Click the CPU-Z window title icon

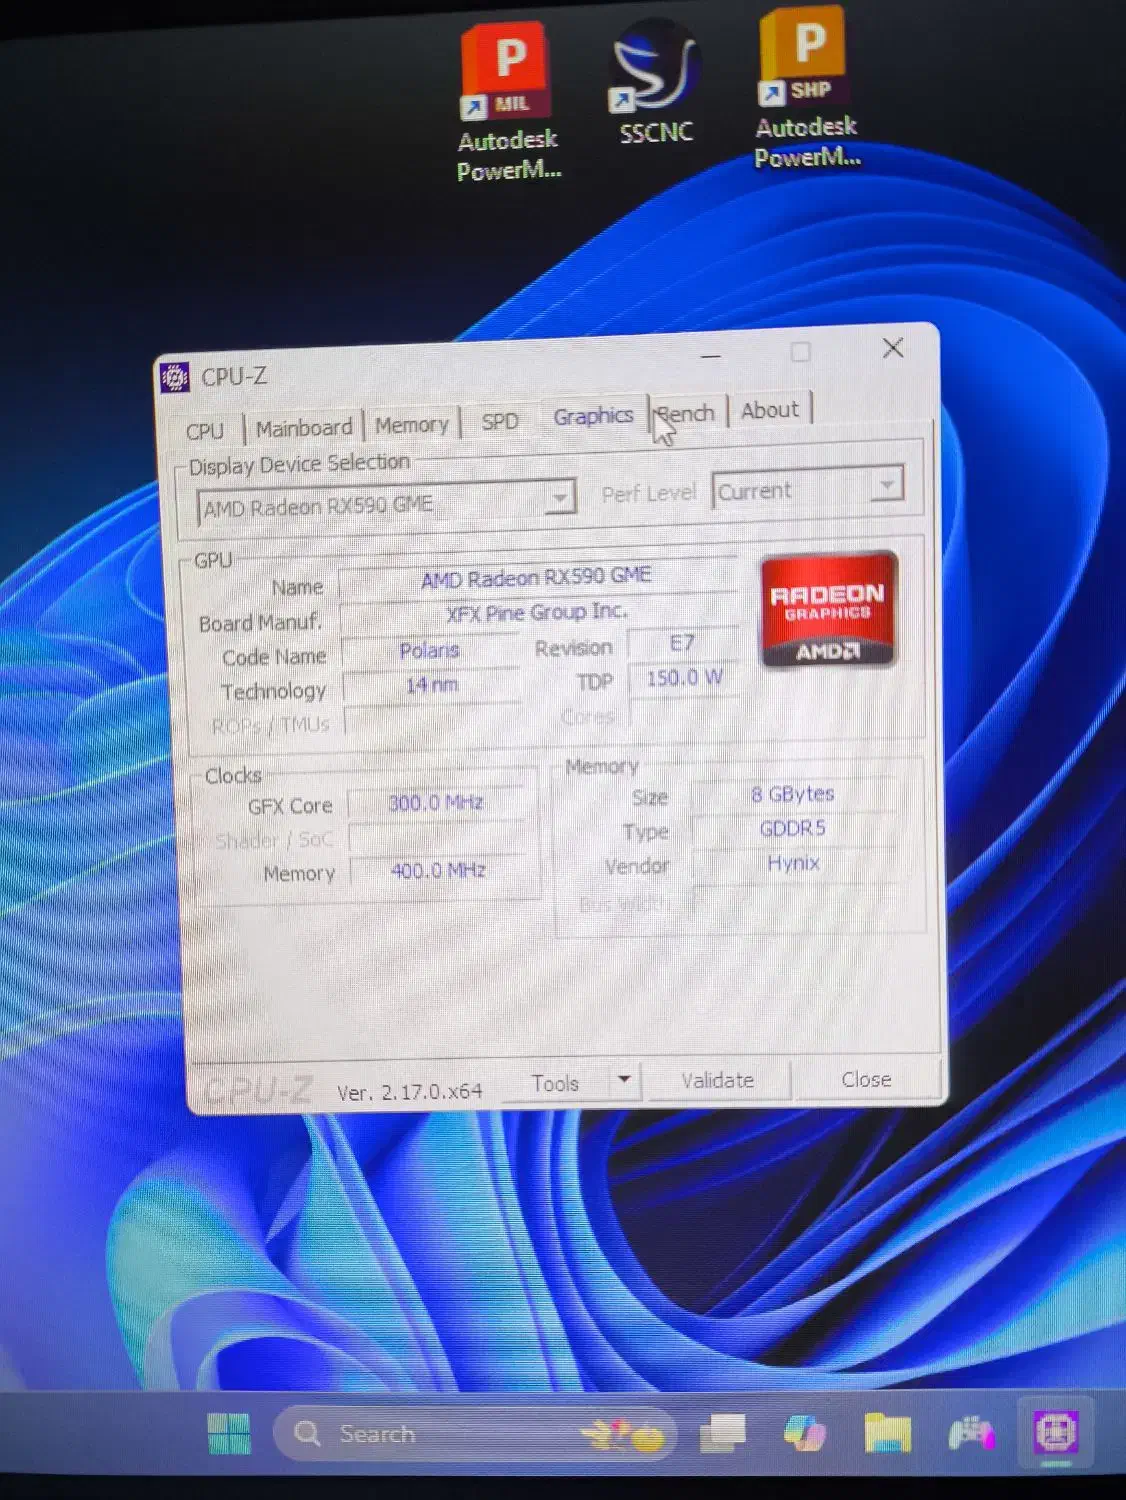(176, 374)
